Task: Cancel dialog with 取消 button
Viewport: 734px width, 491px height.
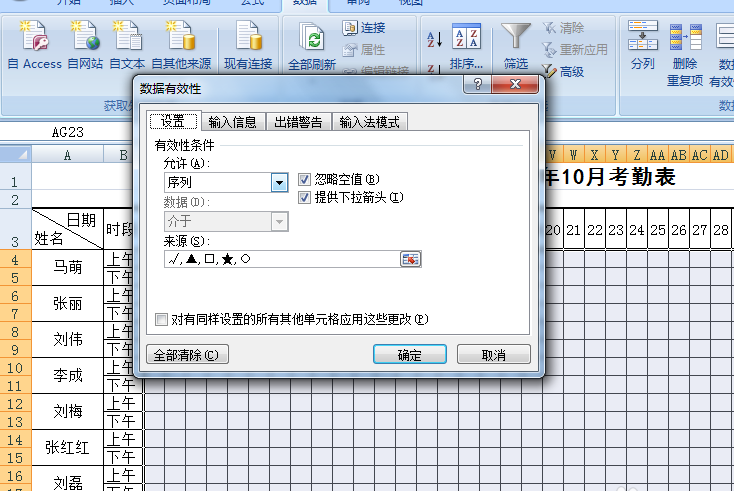Action: pyautogui.click(x=493, y=354)
